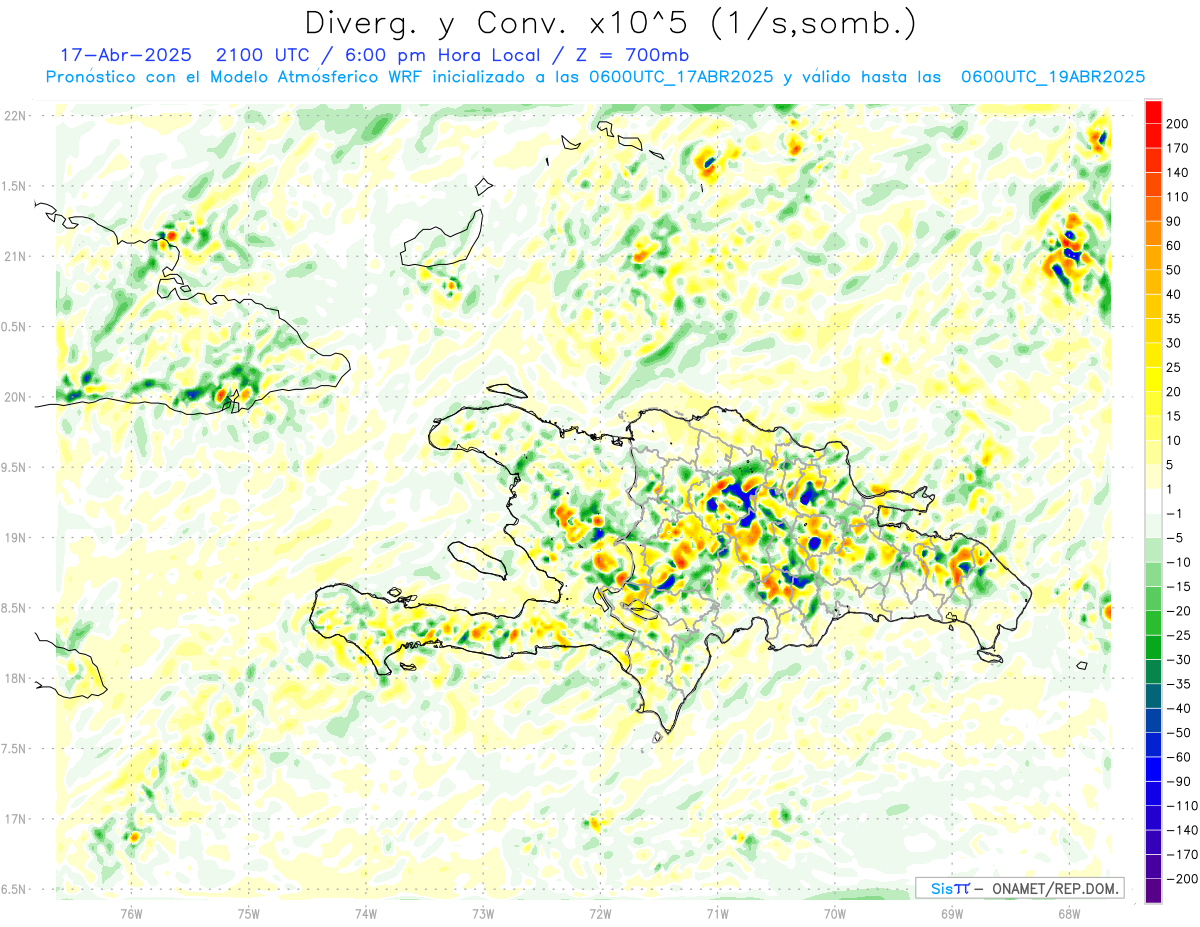1200x927 pixels.
Task: Click the '18N' latitude axis label
Action: pos(16,678)
